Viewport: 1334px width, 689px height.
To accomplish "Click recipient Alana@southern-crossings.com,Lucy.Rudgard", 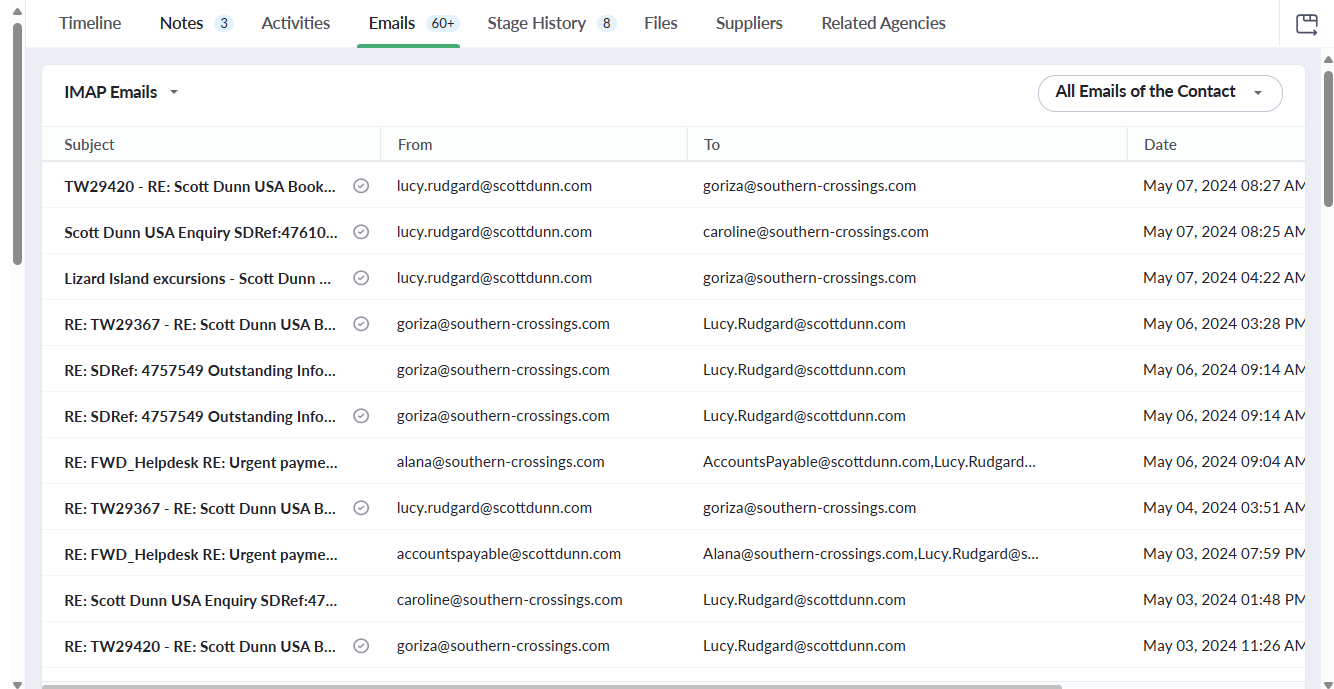I will pyautogui.click(x=871, y=554).
